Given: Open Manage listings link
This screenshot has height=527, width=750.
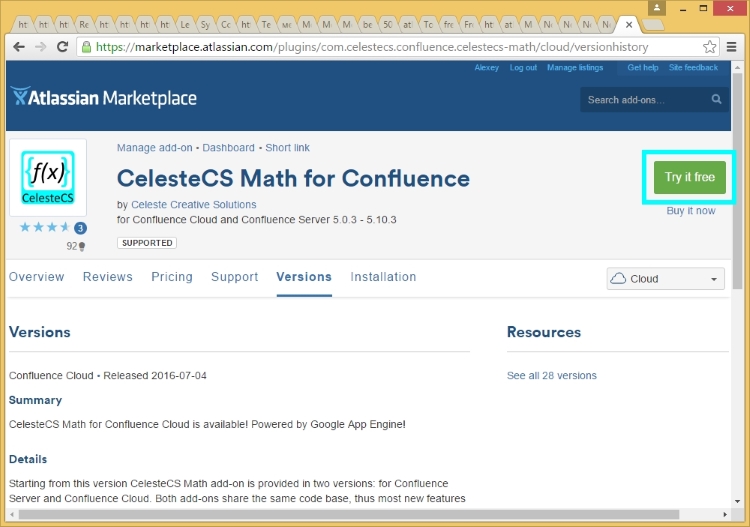Looking at the screenshot, I should pos(575,68).
